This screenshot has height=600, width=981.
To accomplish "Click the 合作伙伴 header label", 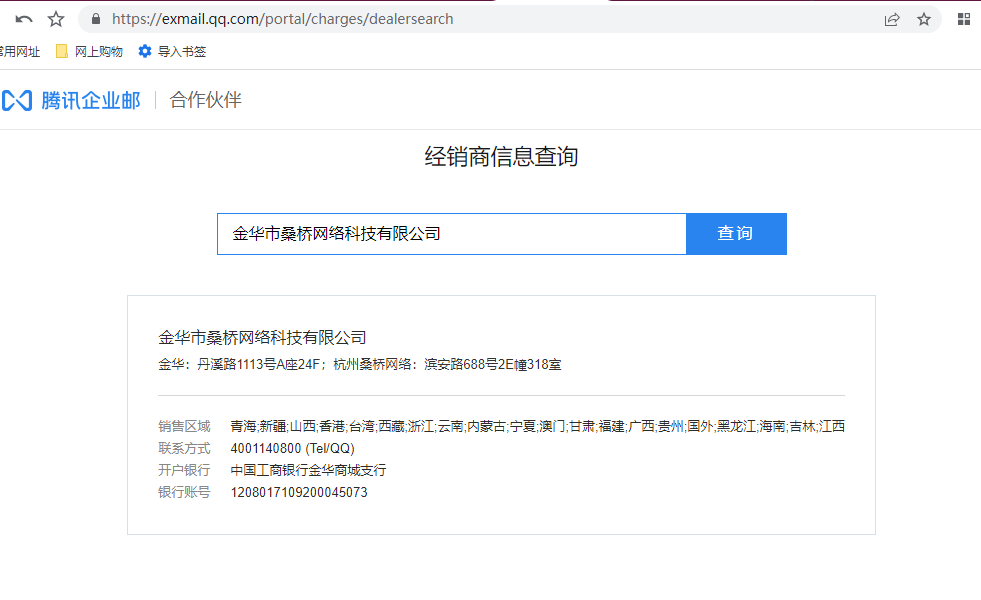I will [206, 100].
